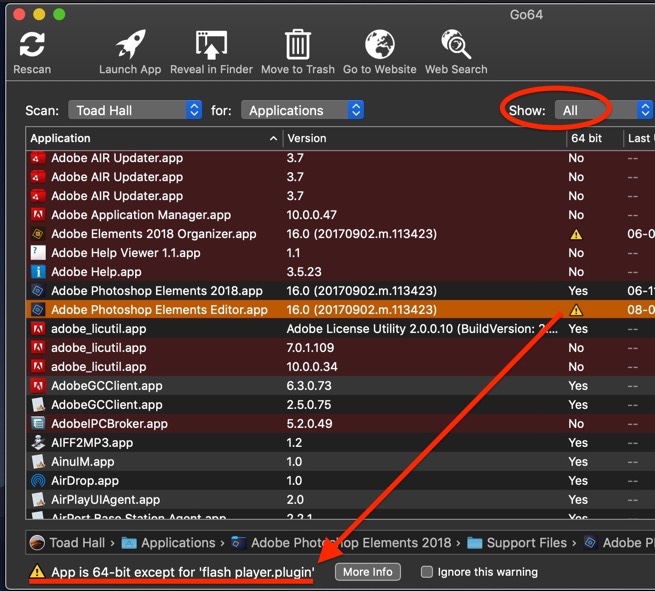Select the AIFF2MP3.app row
This screenshot has width=655, height=591.
click(340, 443)
